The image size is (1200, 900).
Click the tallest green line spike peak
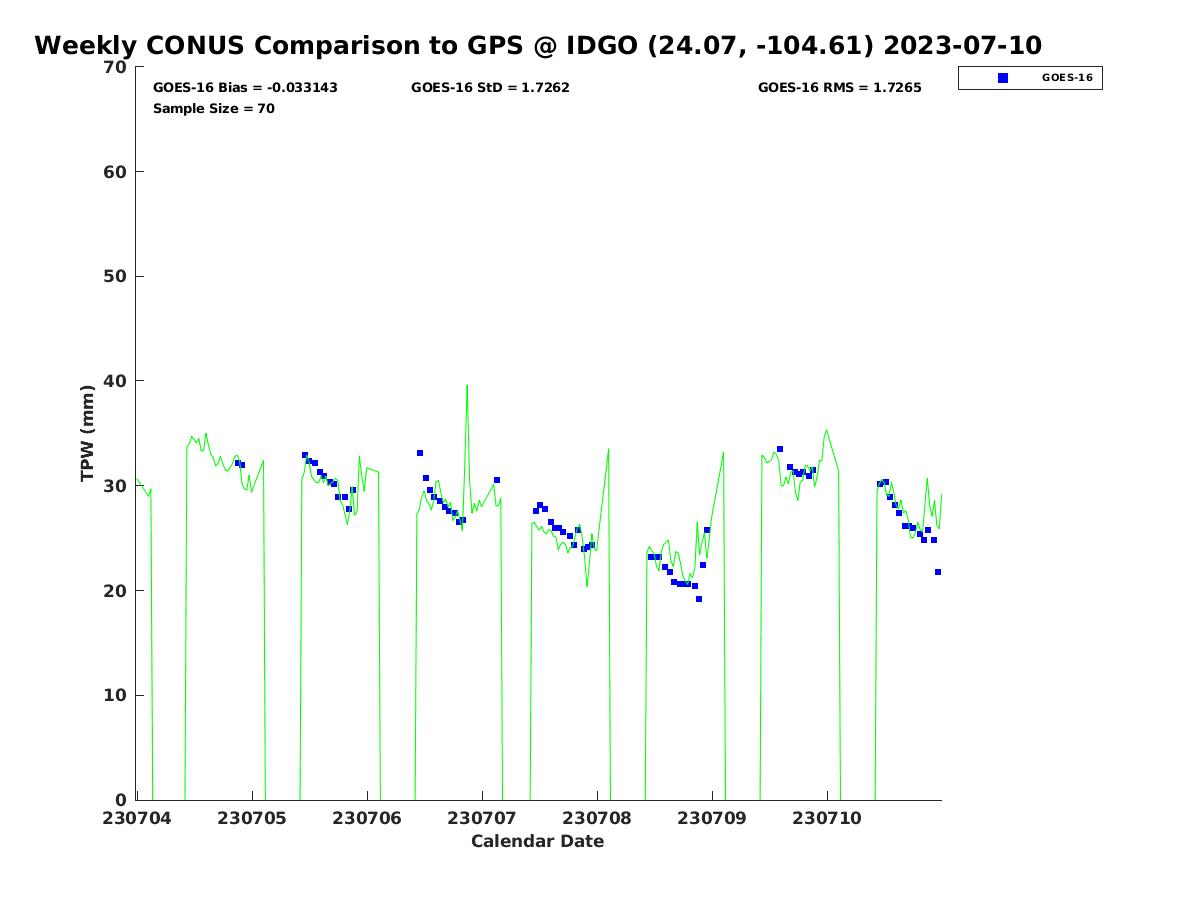click(x=466, y=386)
